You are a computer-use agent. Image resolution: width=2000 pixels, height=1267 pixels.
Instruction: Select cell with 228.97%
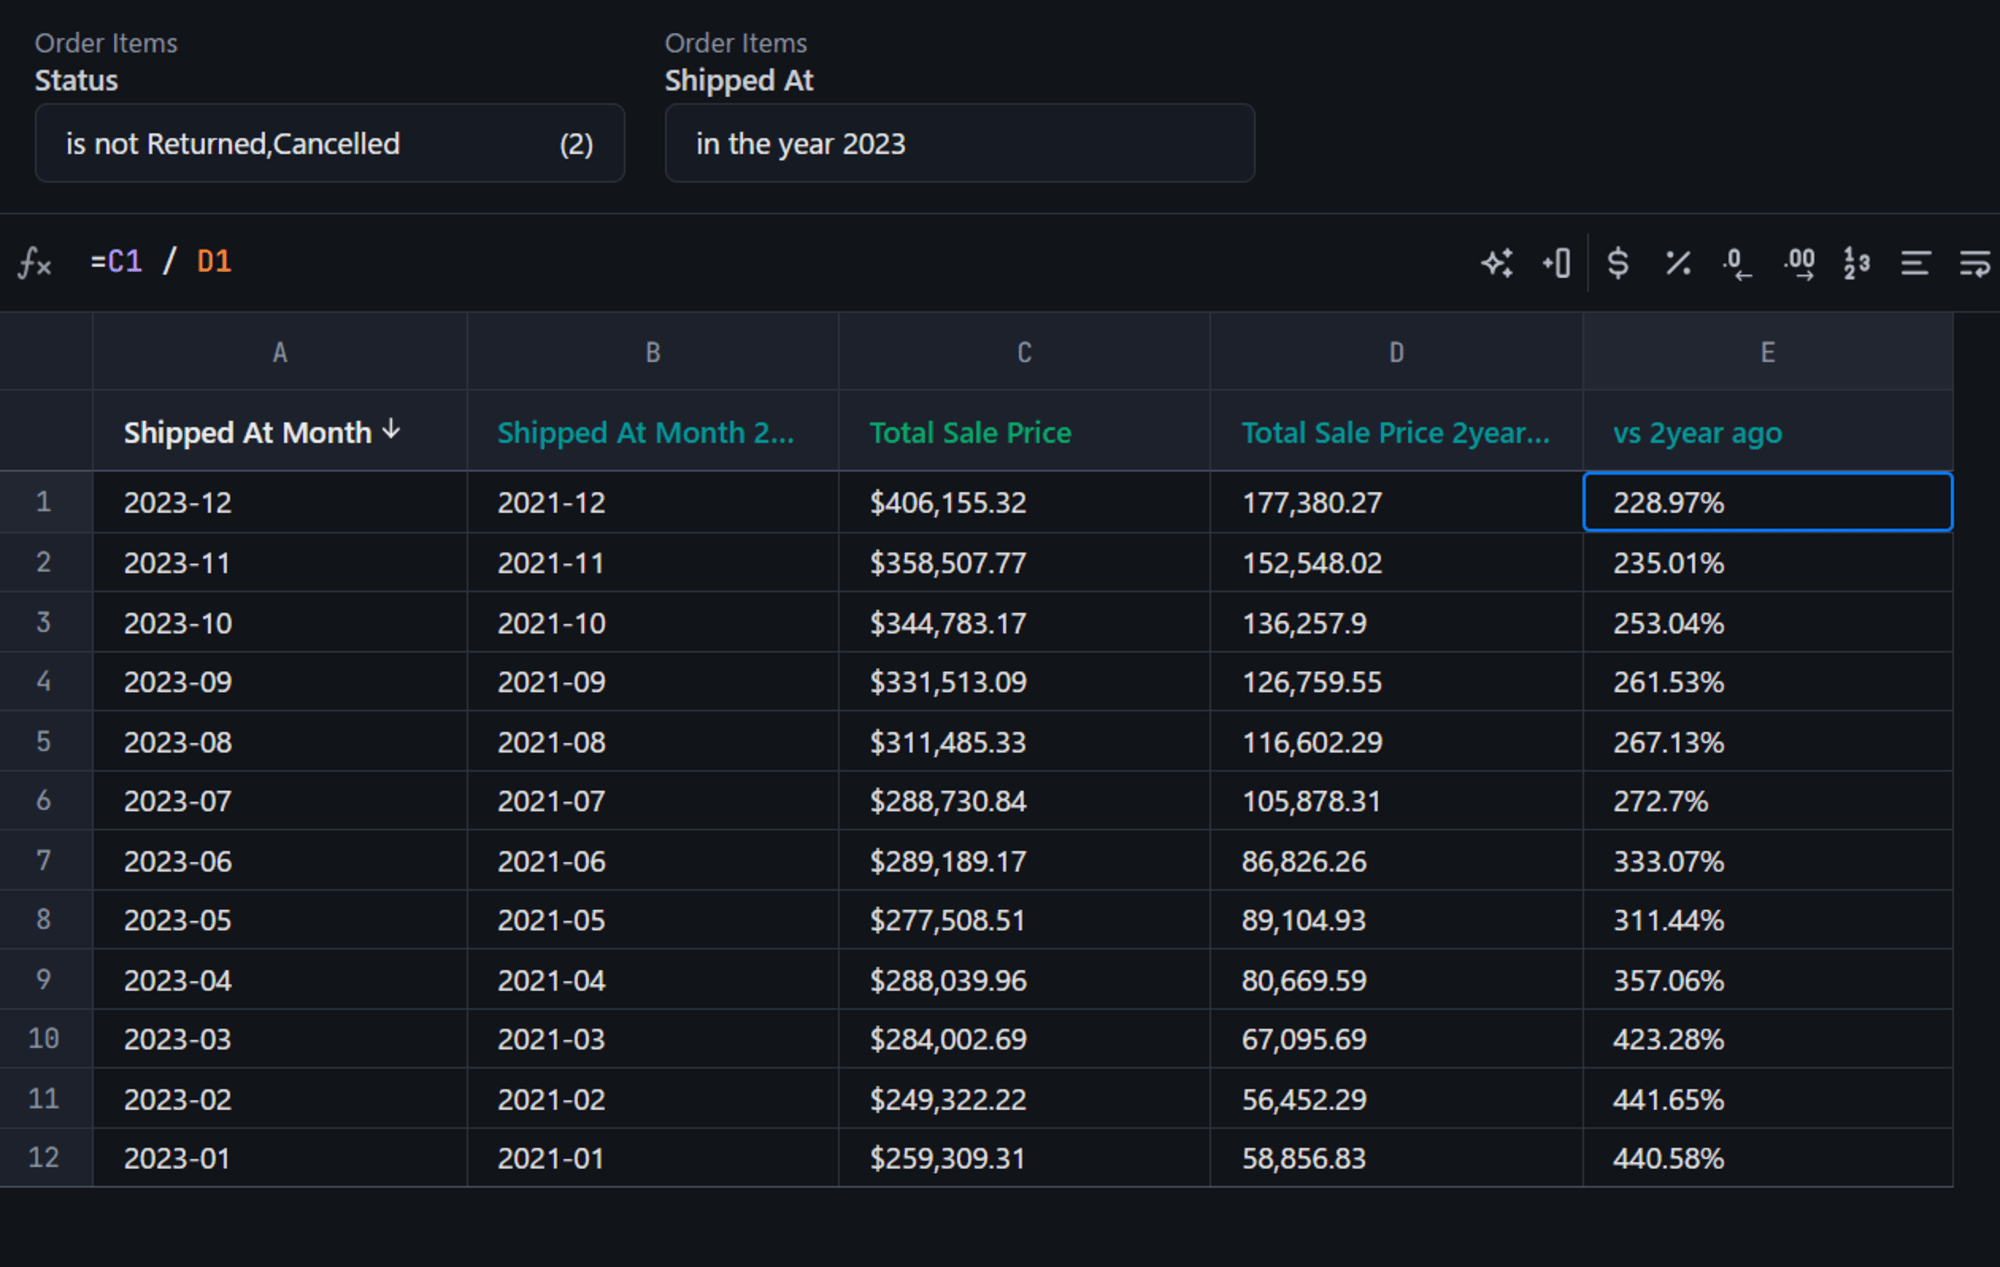pos(1768,502)
